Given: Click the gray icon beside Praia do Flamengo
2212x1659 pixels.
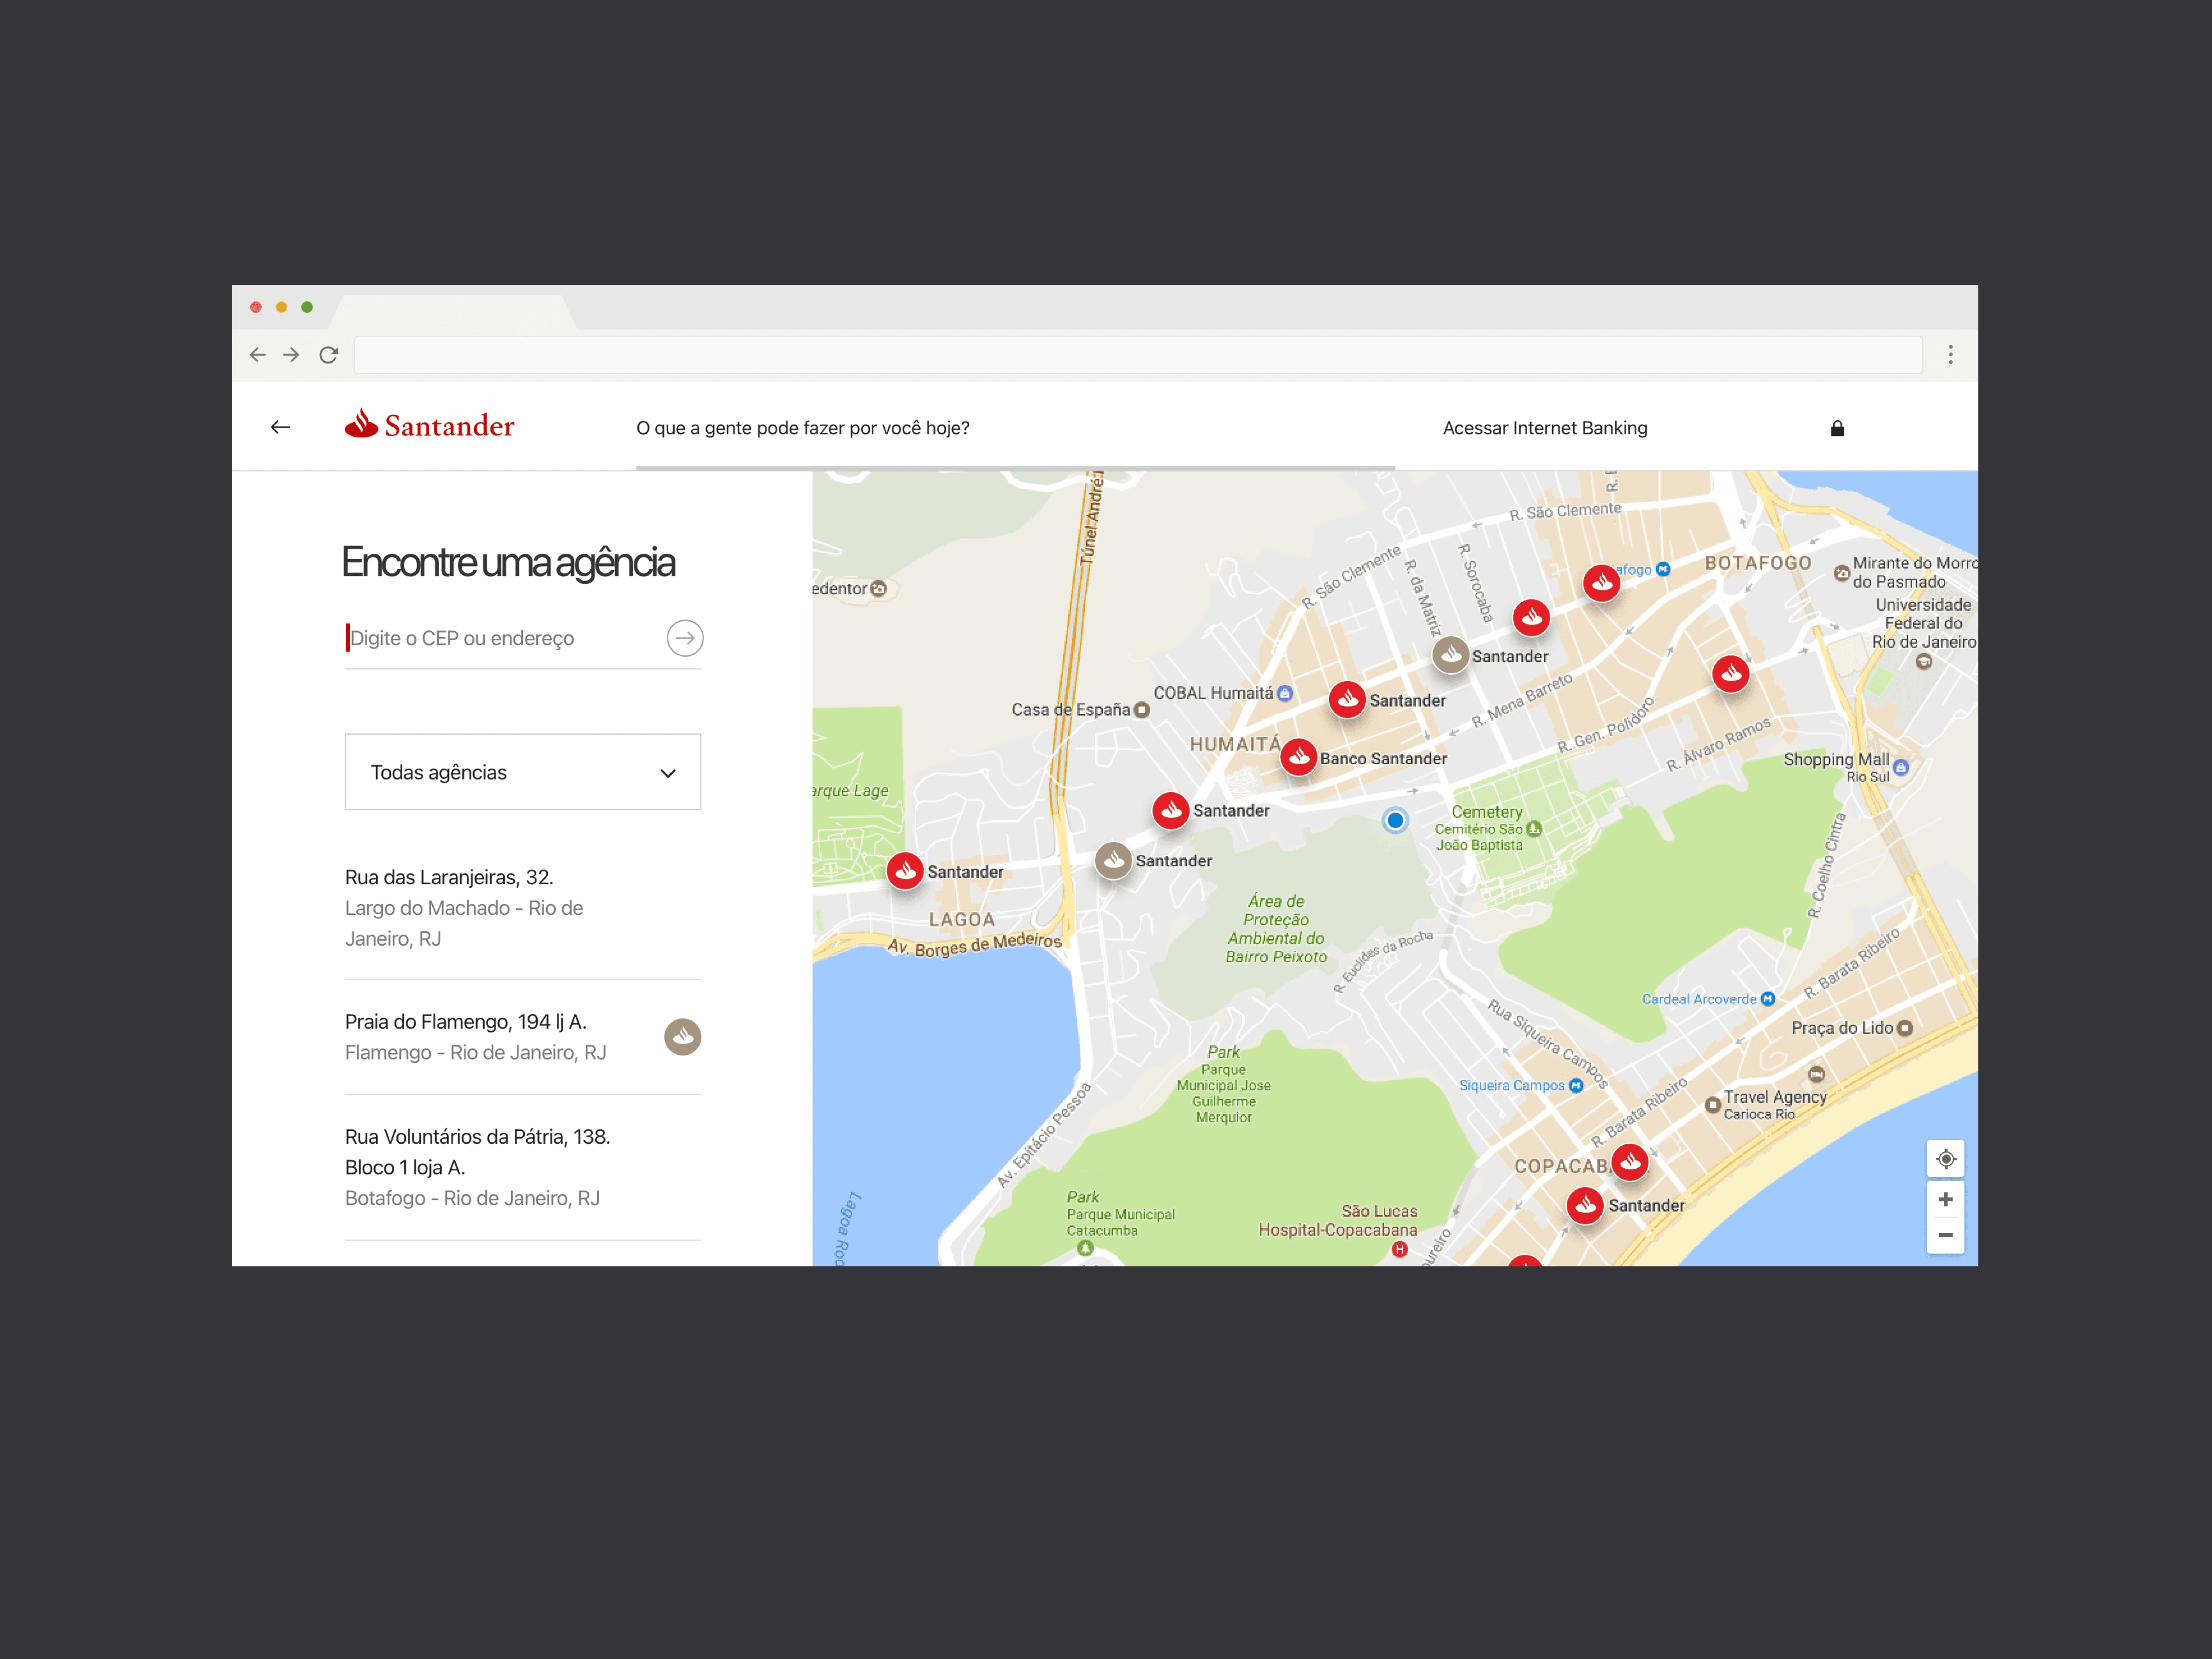Looking at the screenshot, I should 682,1037.
